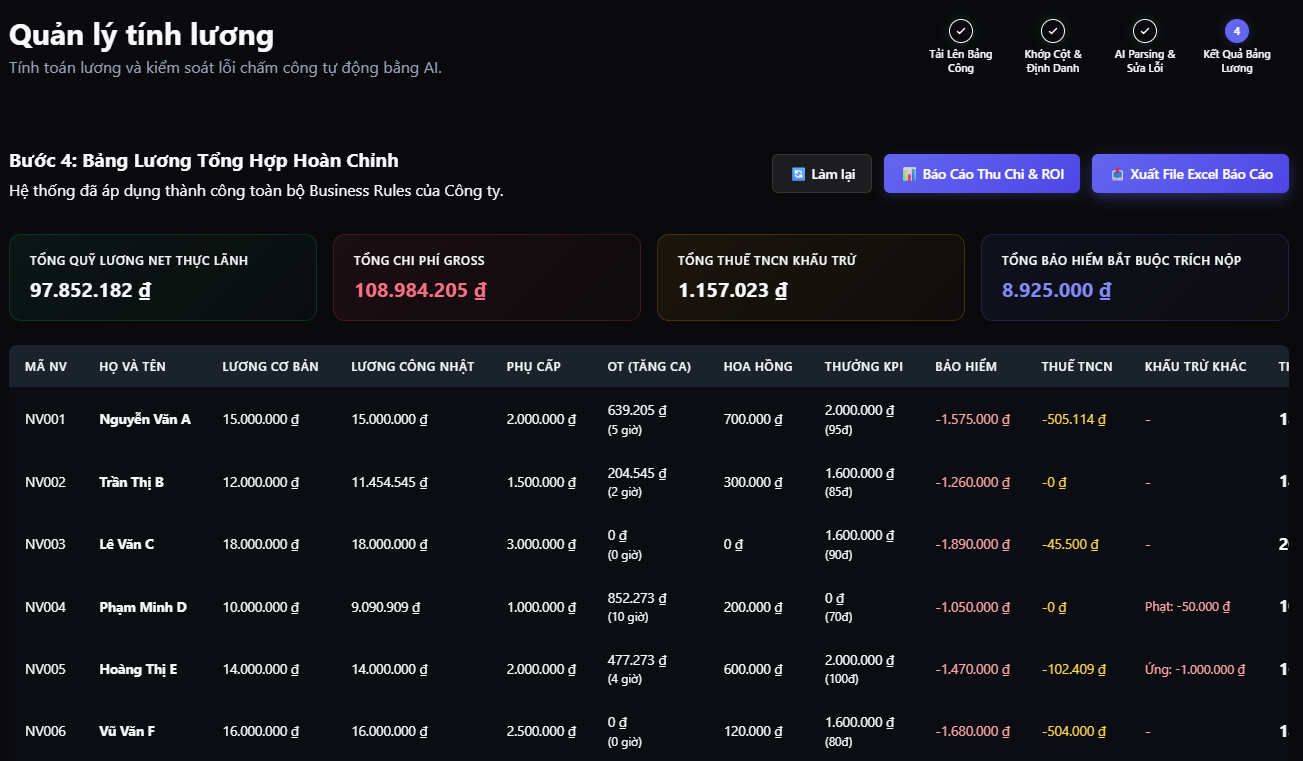
Task: Click the step 4 Kết Quả Bảng Lương circle
Action: (x=1237, y=31)
